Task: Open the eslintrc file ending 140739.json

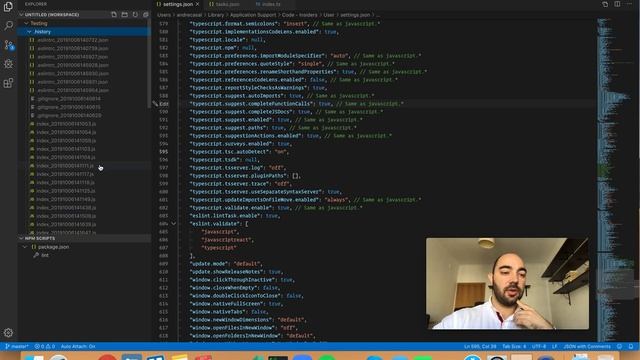Action: (73, 48)
